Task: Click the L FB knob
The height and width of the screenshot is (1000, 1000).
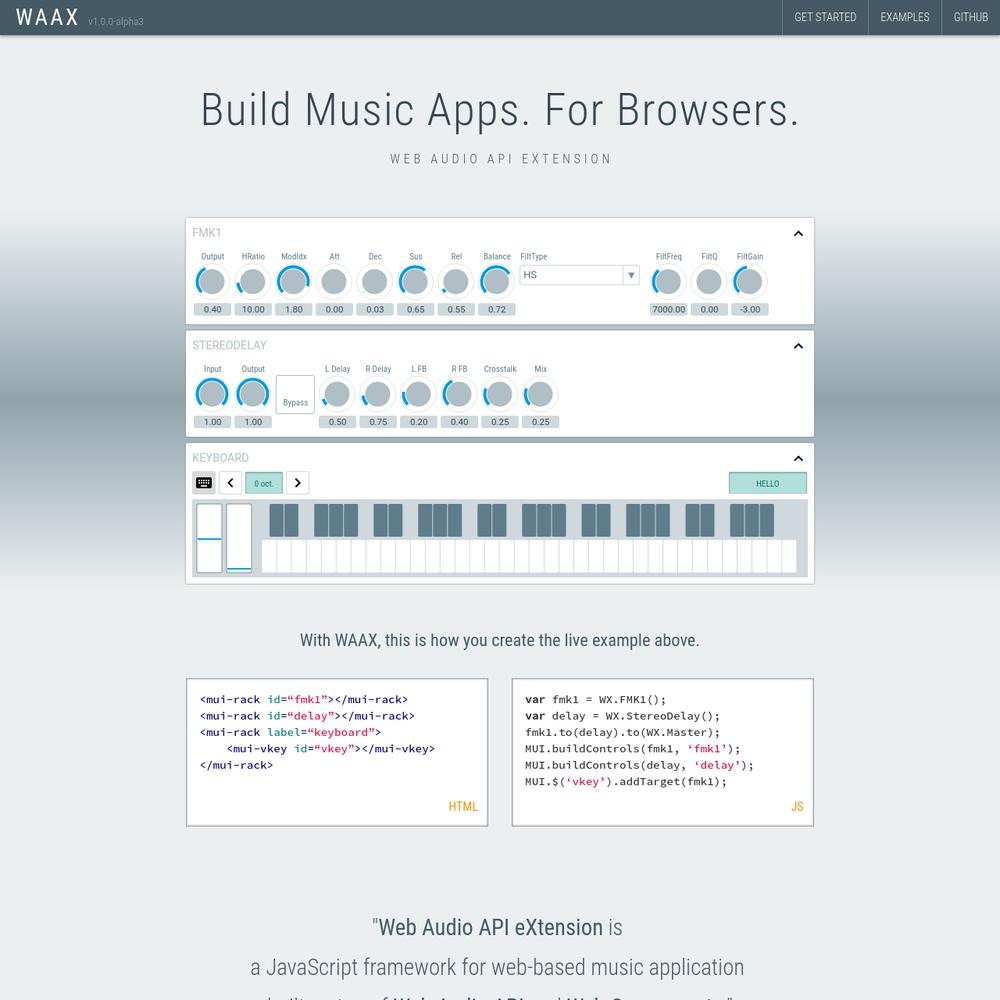Action: (418, 394)
